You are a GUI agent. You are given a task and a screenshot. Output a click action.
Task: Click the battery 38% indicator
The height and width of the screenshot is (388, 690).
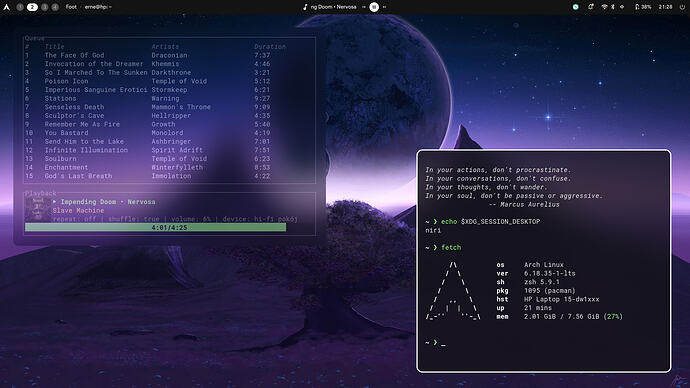pyautogui.click(x=642, y=7)
